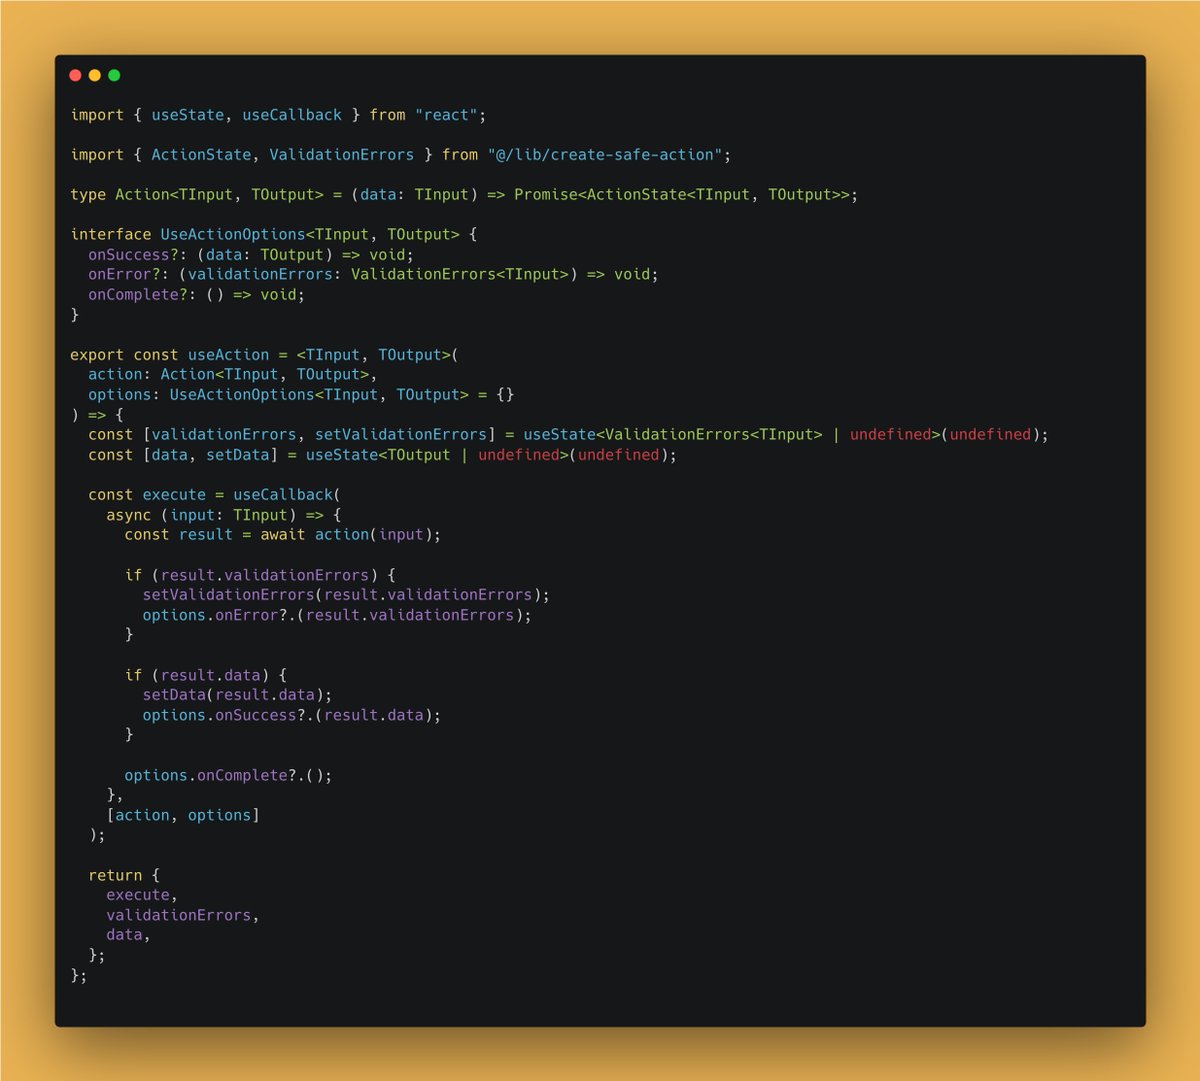
Task: Click the "onError?:" property line
Action: (373, 274)
